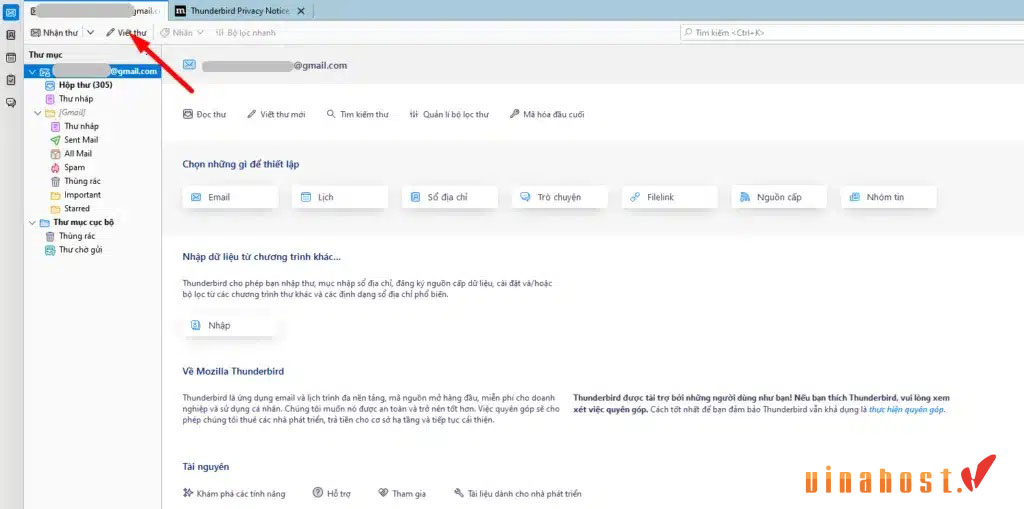Collapse the gmail.com account folder tree

pos(32,71)
